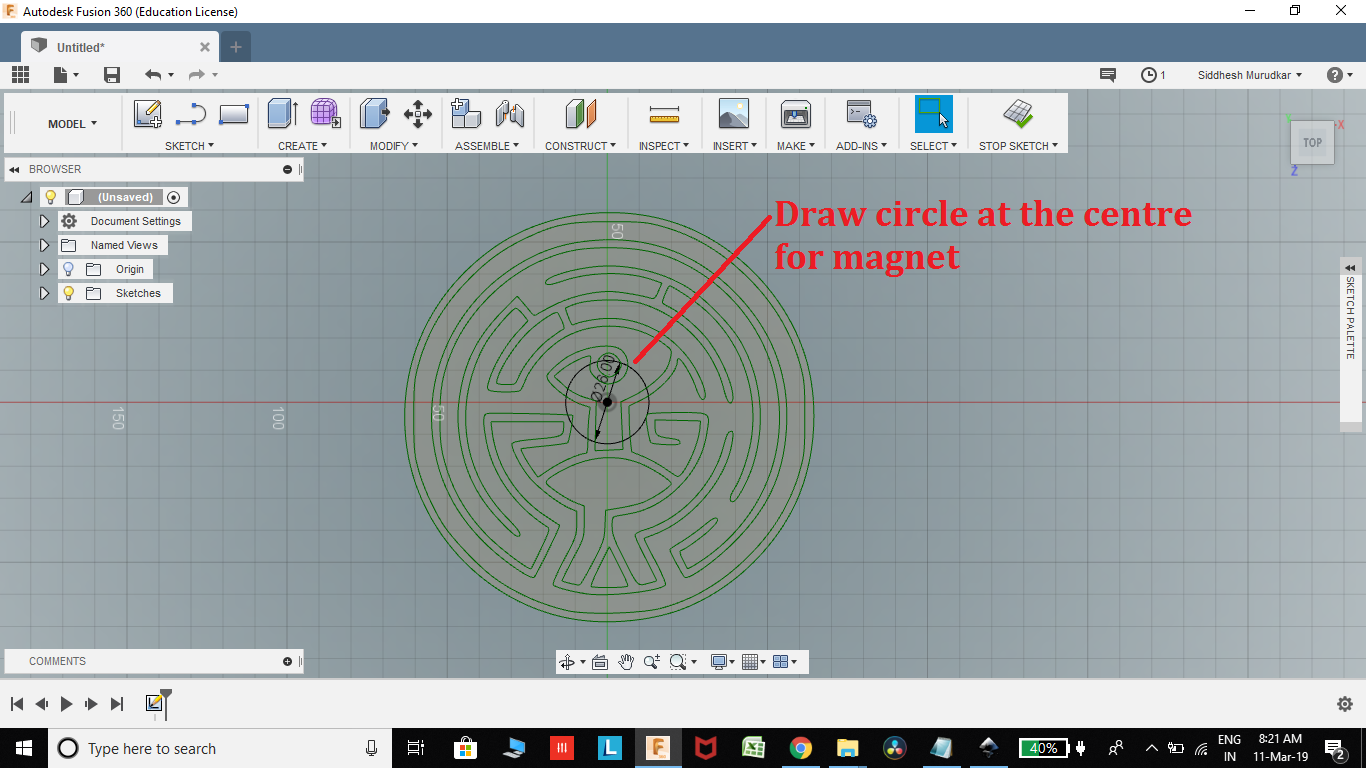Activate the Move/Copy tool

(x=418, y=113)
